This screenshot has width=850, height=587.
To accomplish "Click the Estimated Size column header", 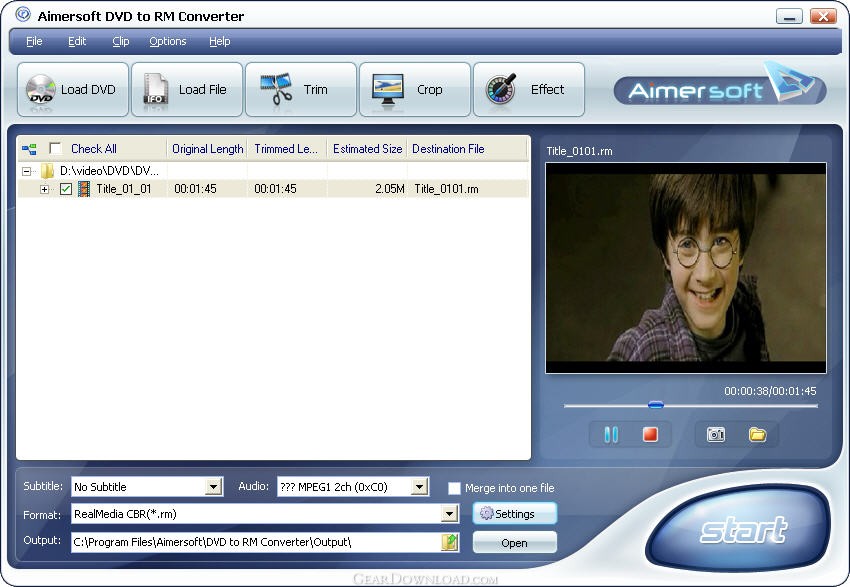I will (367, 149).
